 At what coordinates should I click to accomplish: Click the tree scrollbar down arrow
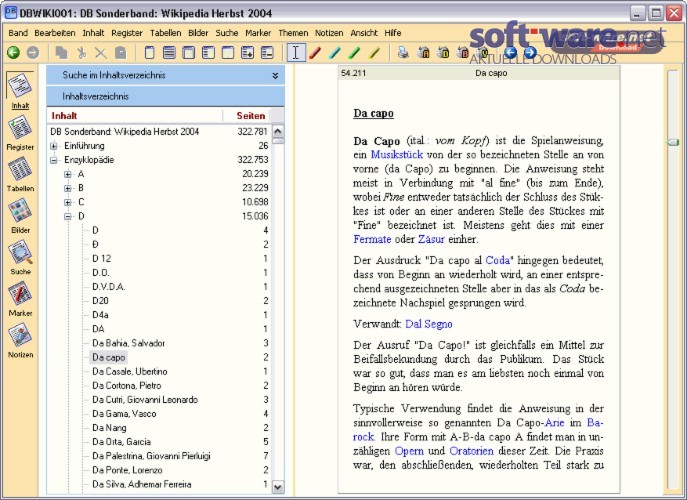click(x=278, y=486)
